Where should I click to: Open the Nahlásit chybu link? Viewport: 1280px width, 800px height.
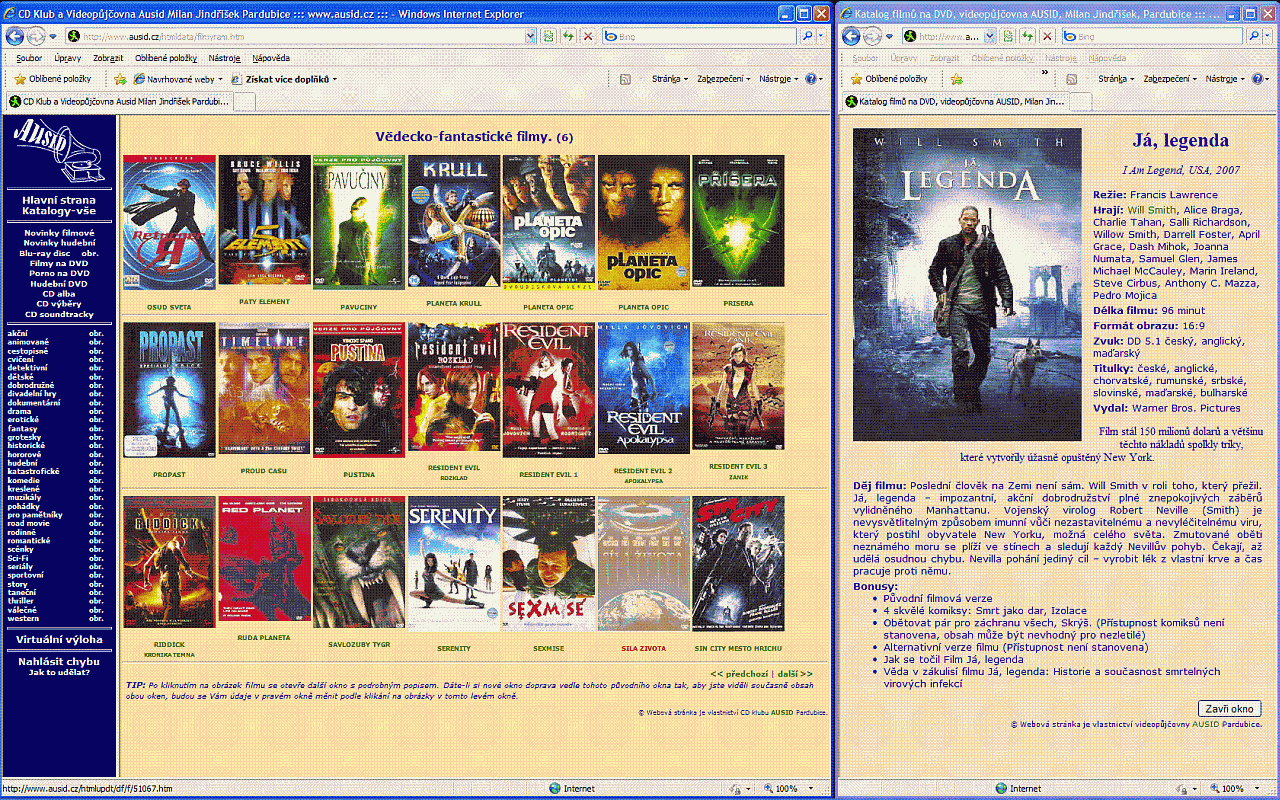(59, 661)
